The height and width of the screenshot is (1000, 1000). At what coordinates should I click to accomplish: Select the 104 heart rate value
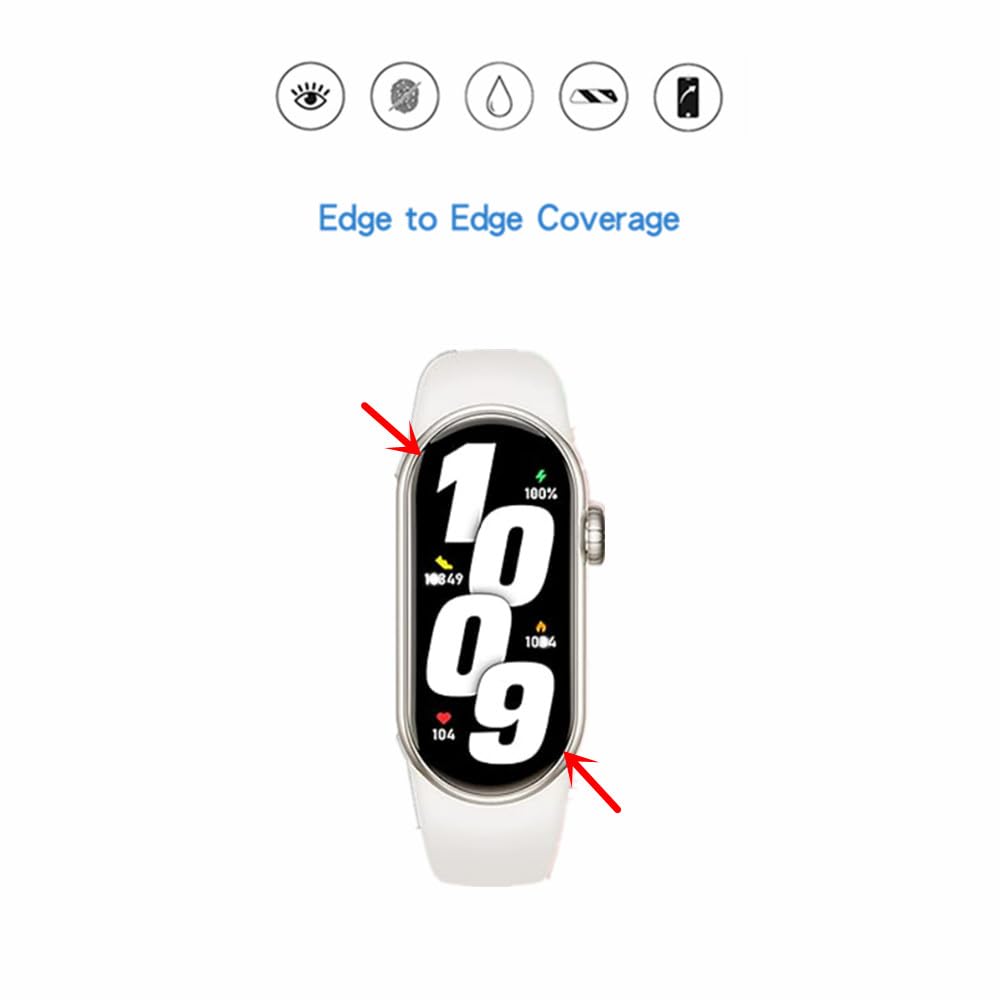point(443,735)
